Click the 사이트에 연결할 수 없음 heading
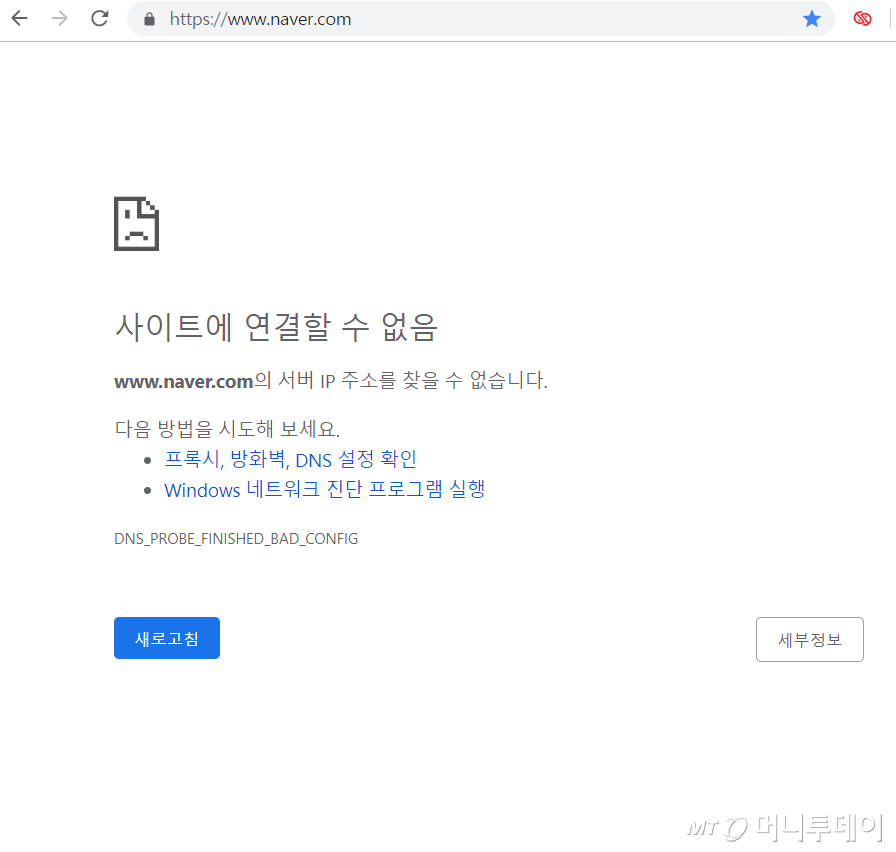This screenshot has height=852, width=896. tap(276, 327)
